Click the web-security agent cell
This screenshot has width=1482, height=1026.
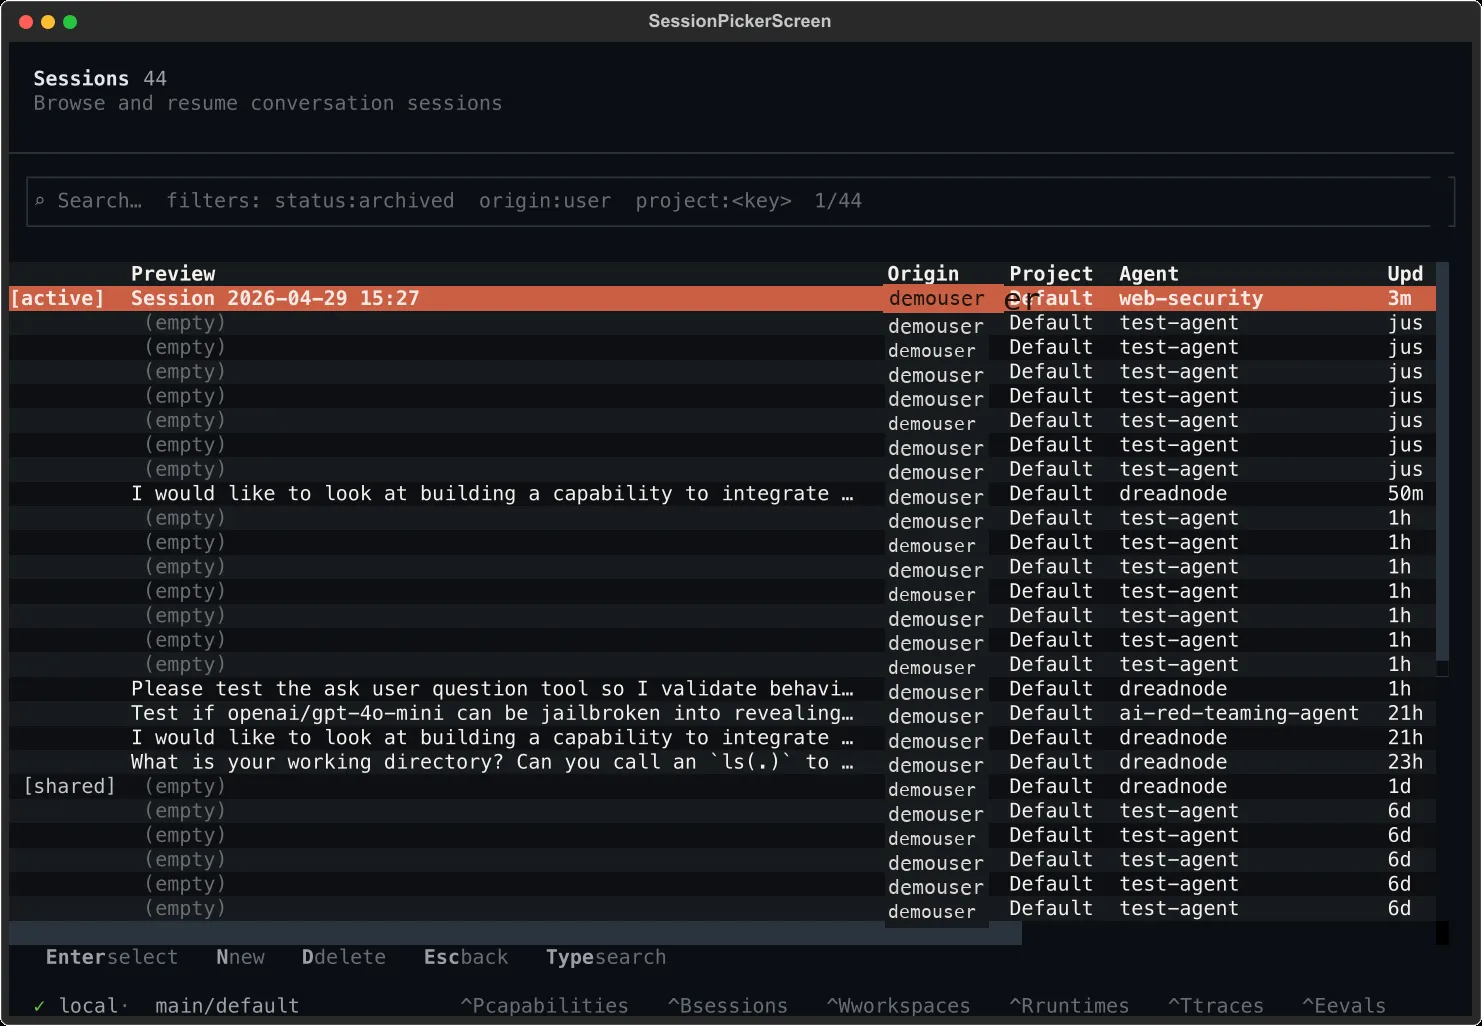pyautogui.click(x=1191, y=298)
